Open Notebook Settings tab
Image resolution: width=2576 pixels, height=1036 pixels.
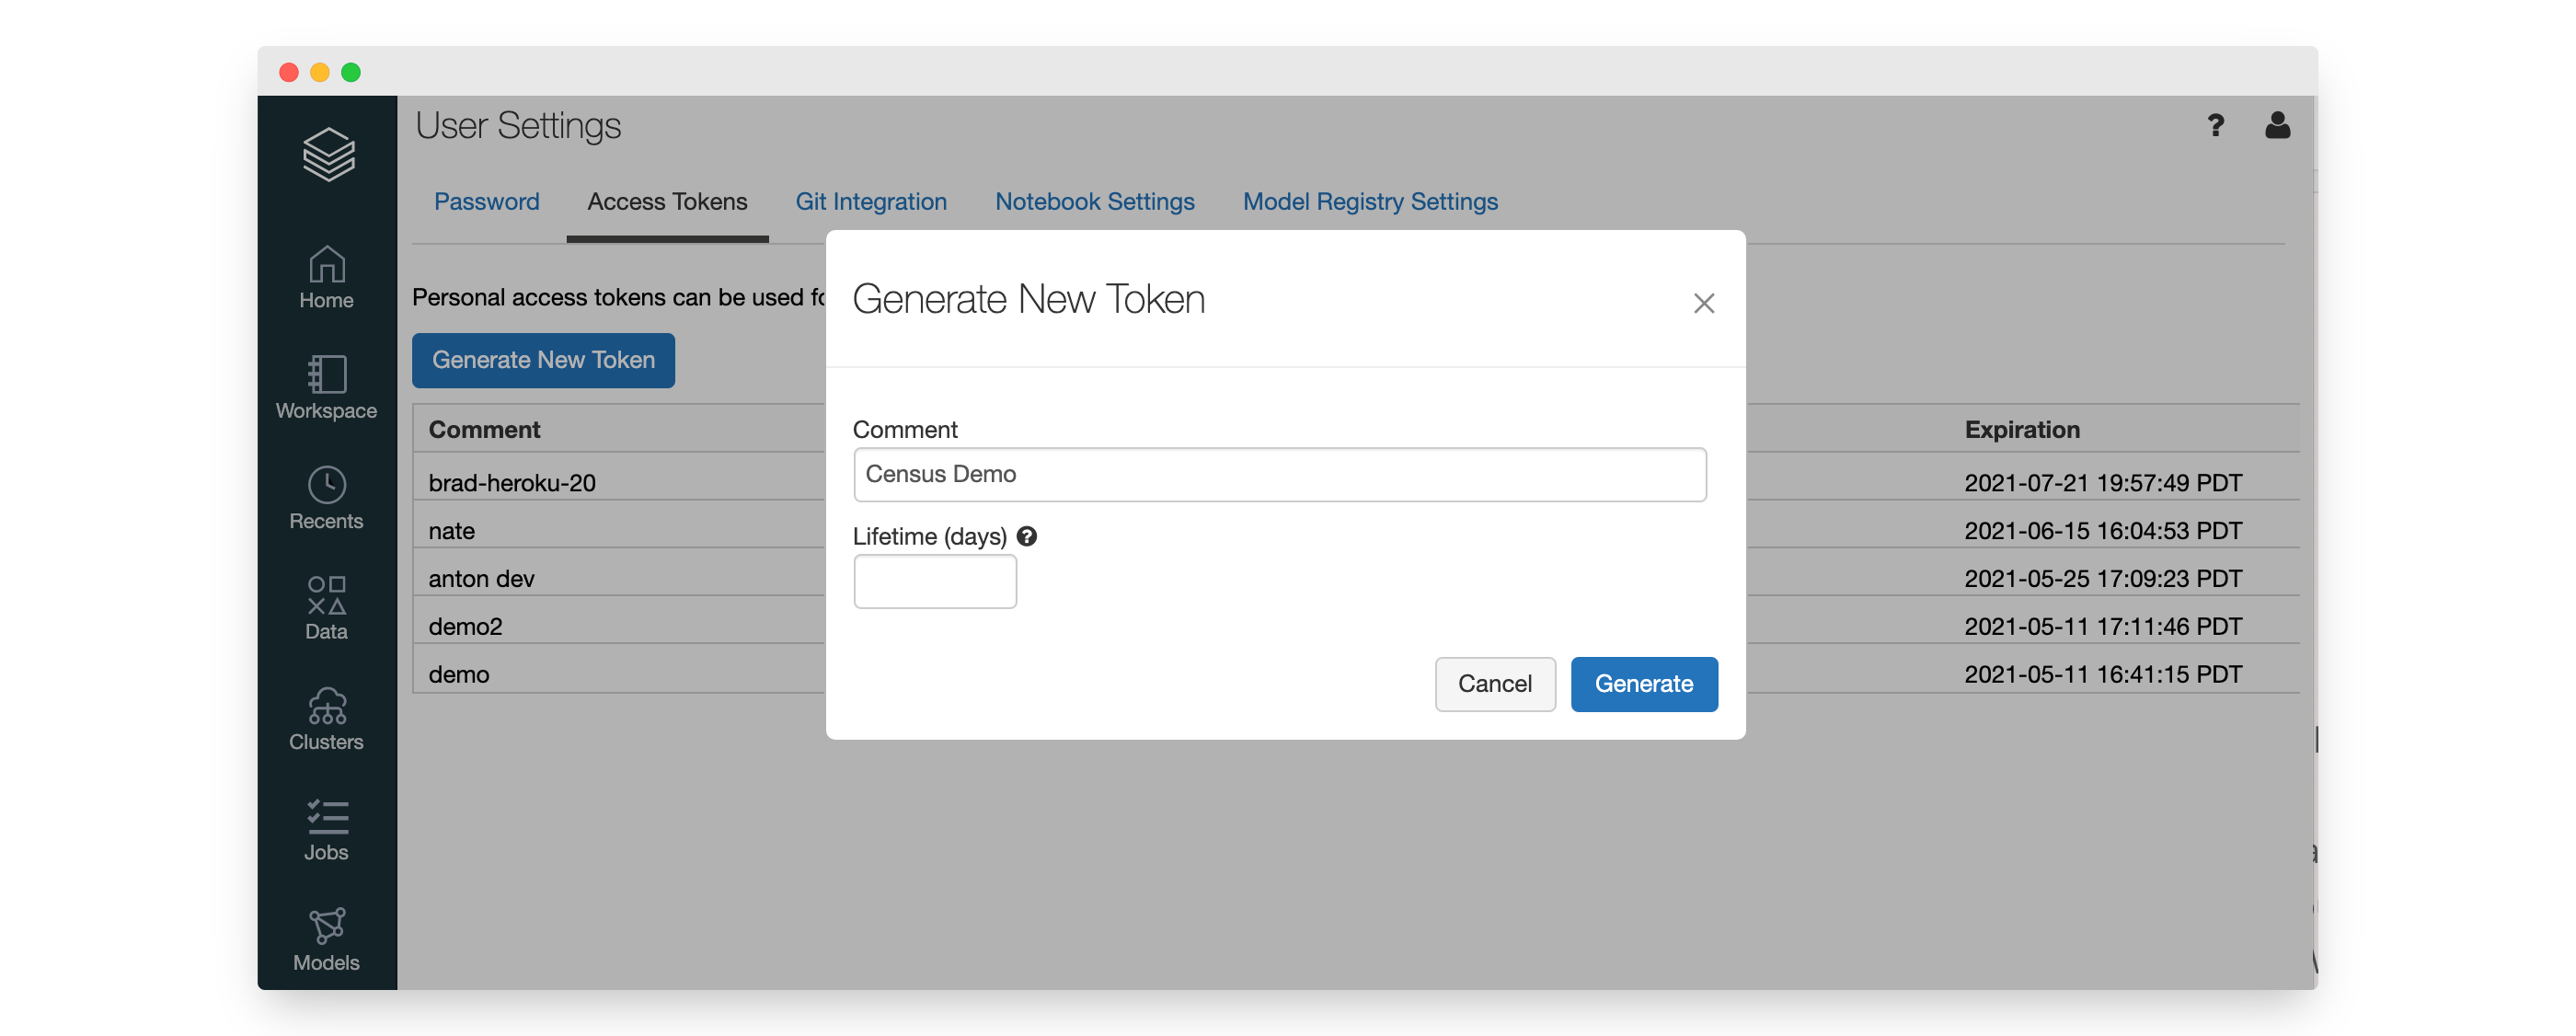(x=1094, y=202)
